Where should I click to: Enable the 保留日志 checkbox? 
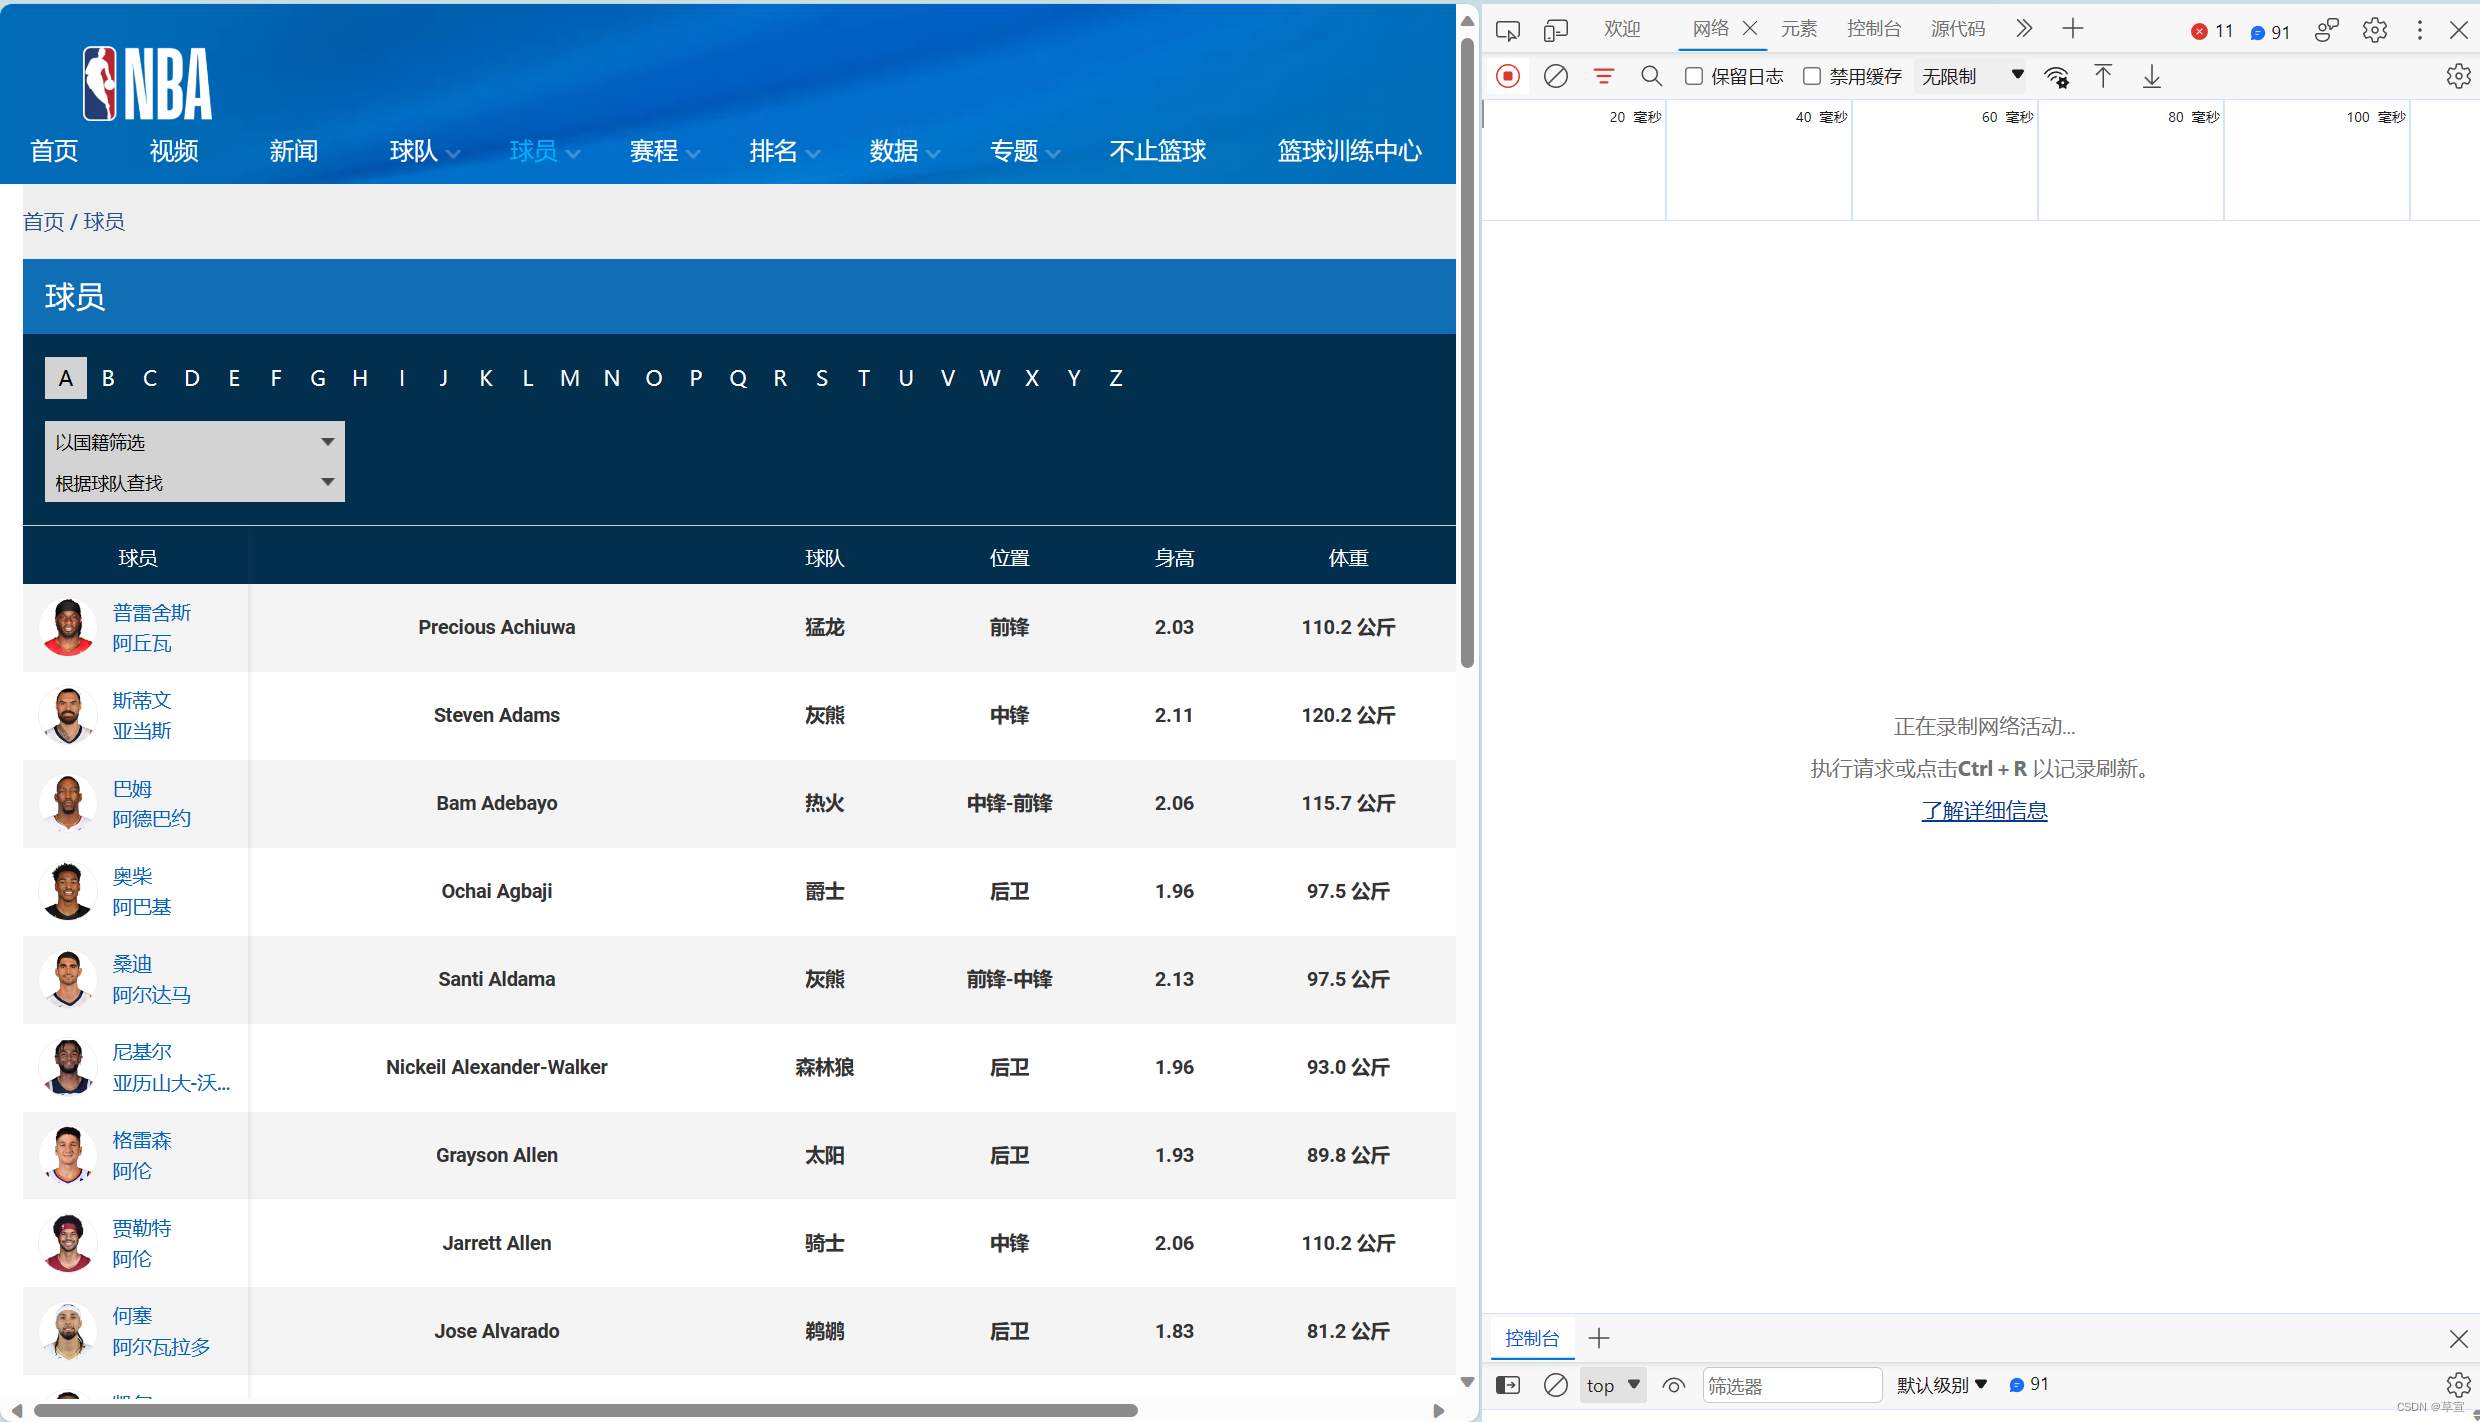1694,76
